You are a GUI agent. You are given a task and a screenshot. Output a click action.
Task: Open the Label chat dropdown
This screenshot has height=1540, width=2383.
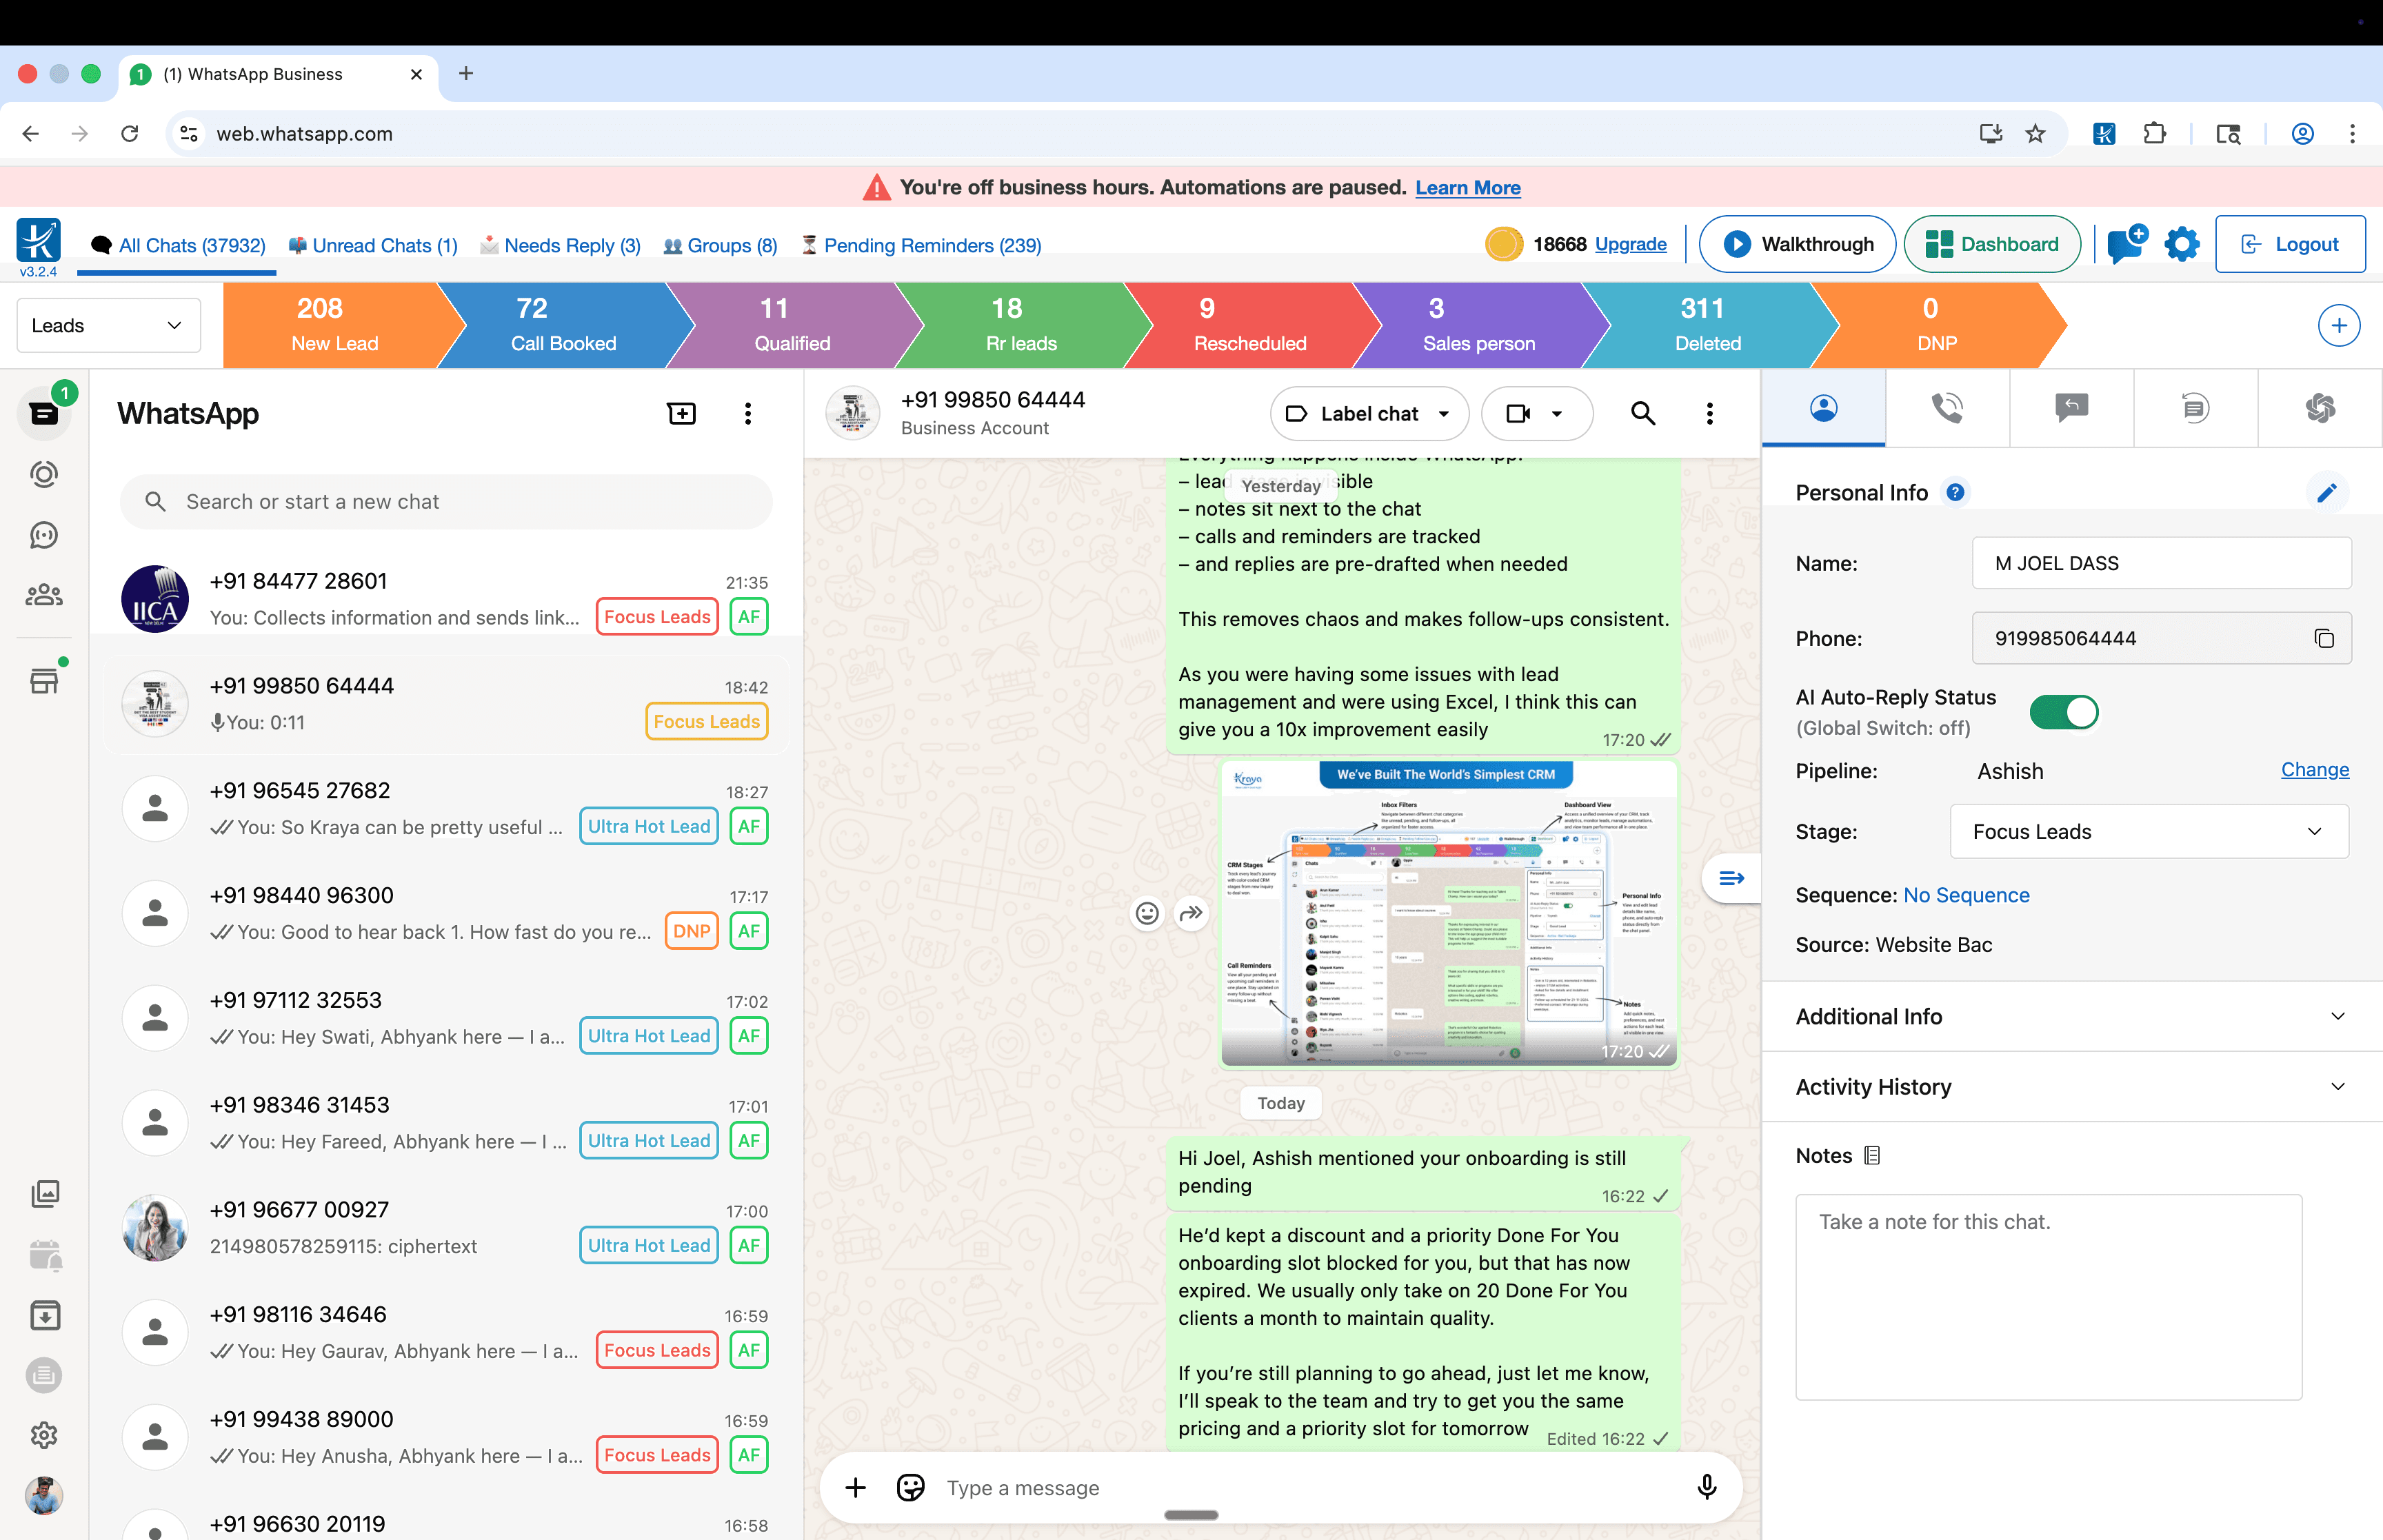click(x=1368, y=413)
